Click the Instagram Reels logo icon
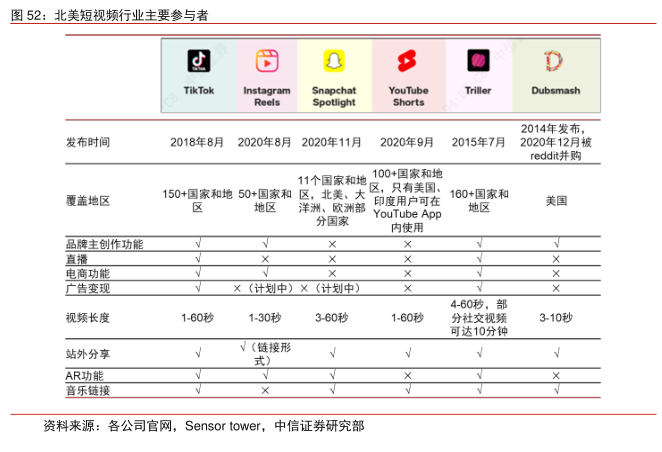Screen dimensions: 662x452 pyautogui.click(x=266, y=62)
